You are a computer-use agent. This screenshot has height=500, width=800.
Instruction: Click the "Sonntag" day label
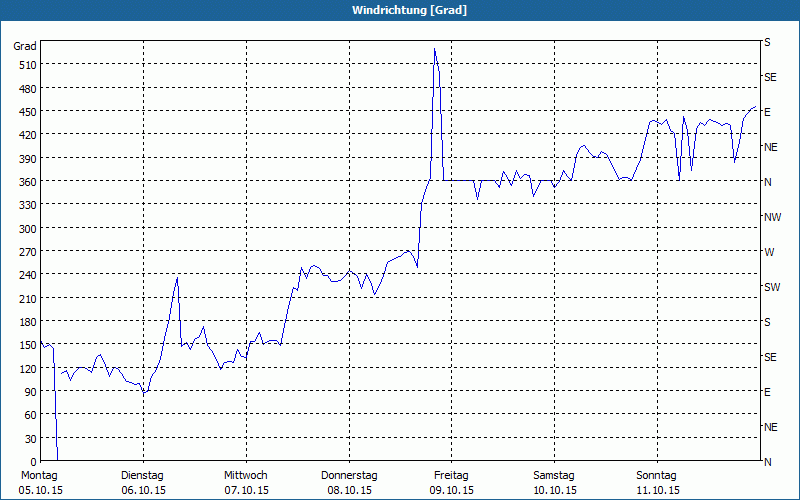(657, 476)
